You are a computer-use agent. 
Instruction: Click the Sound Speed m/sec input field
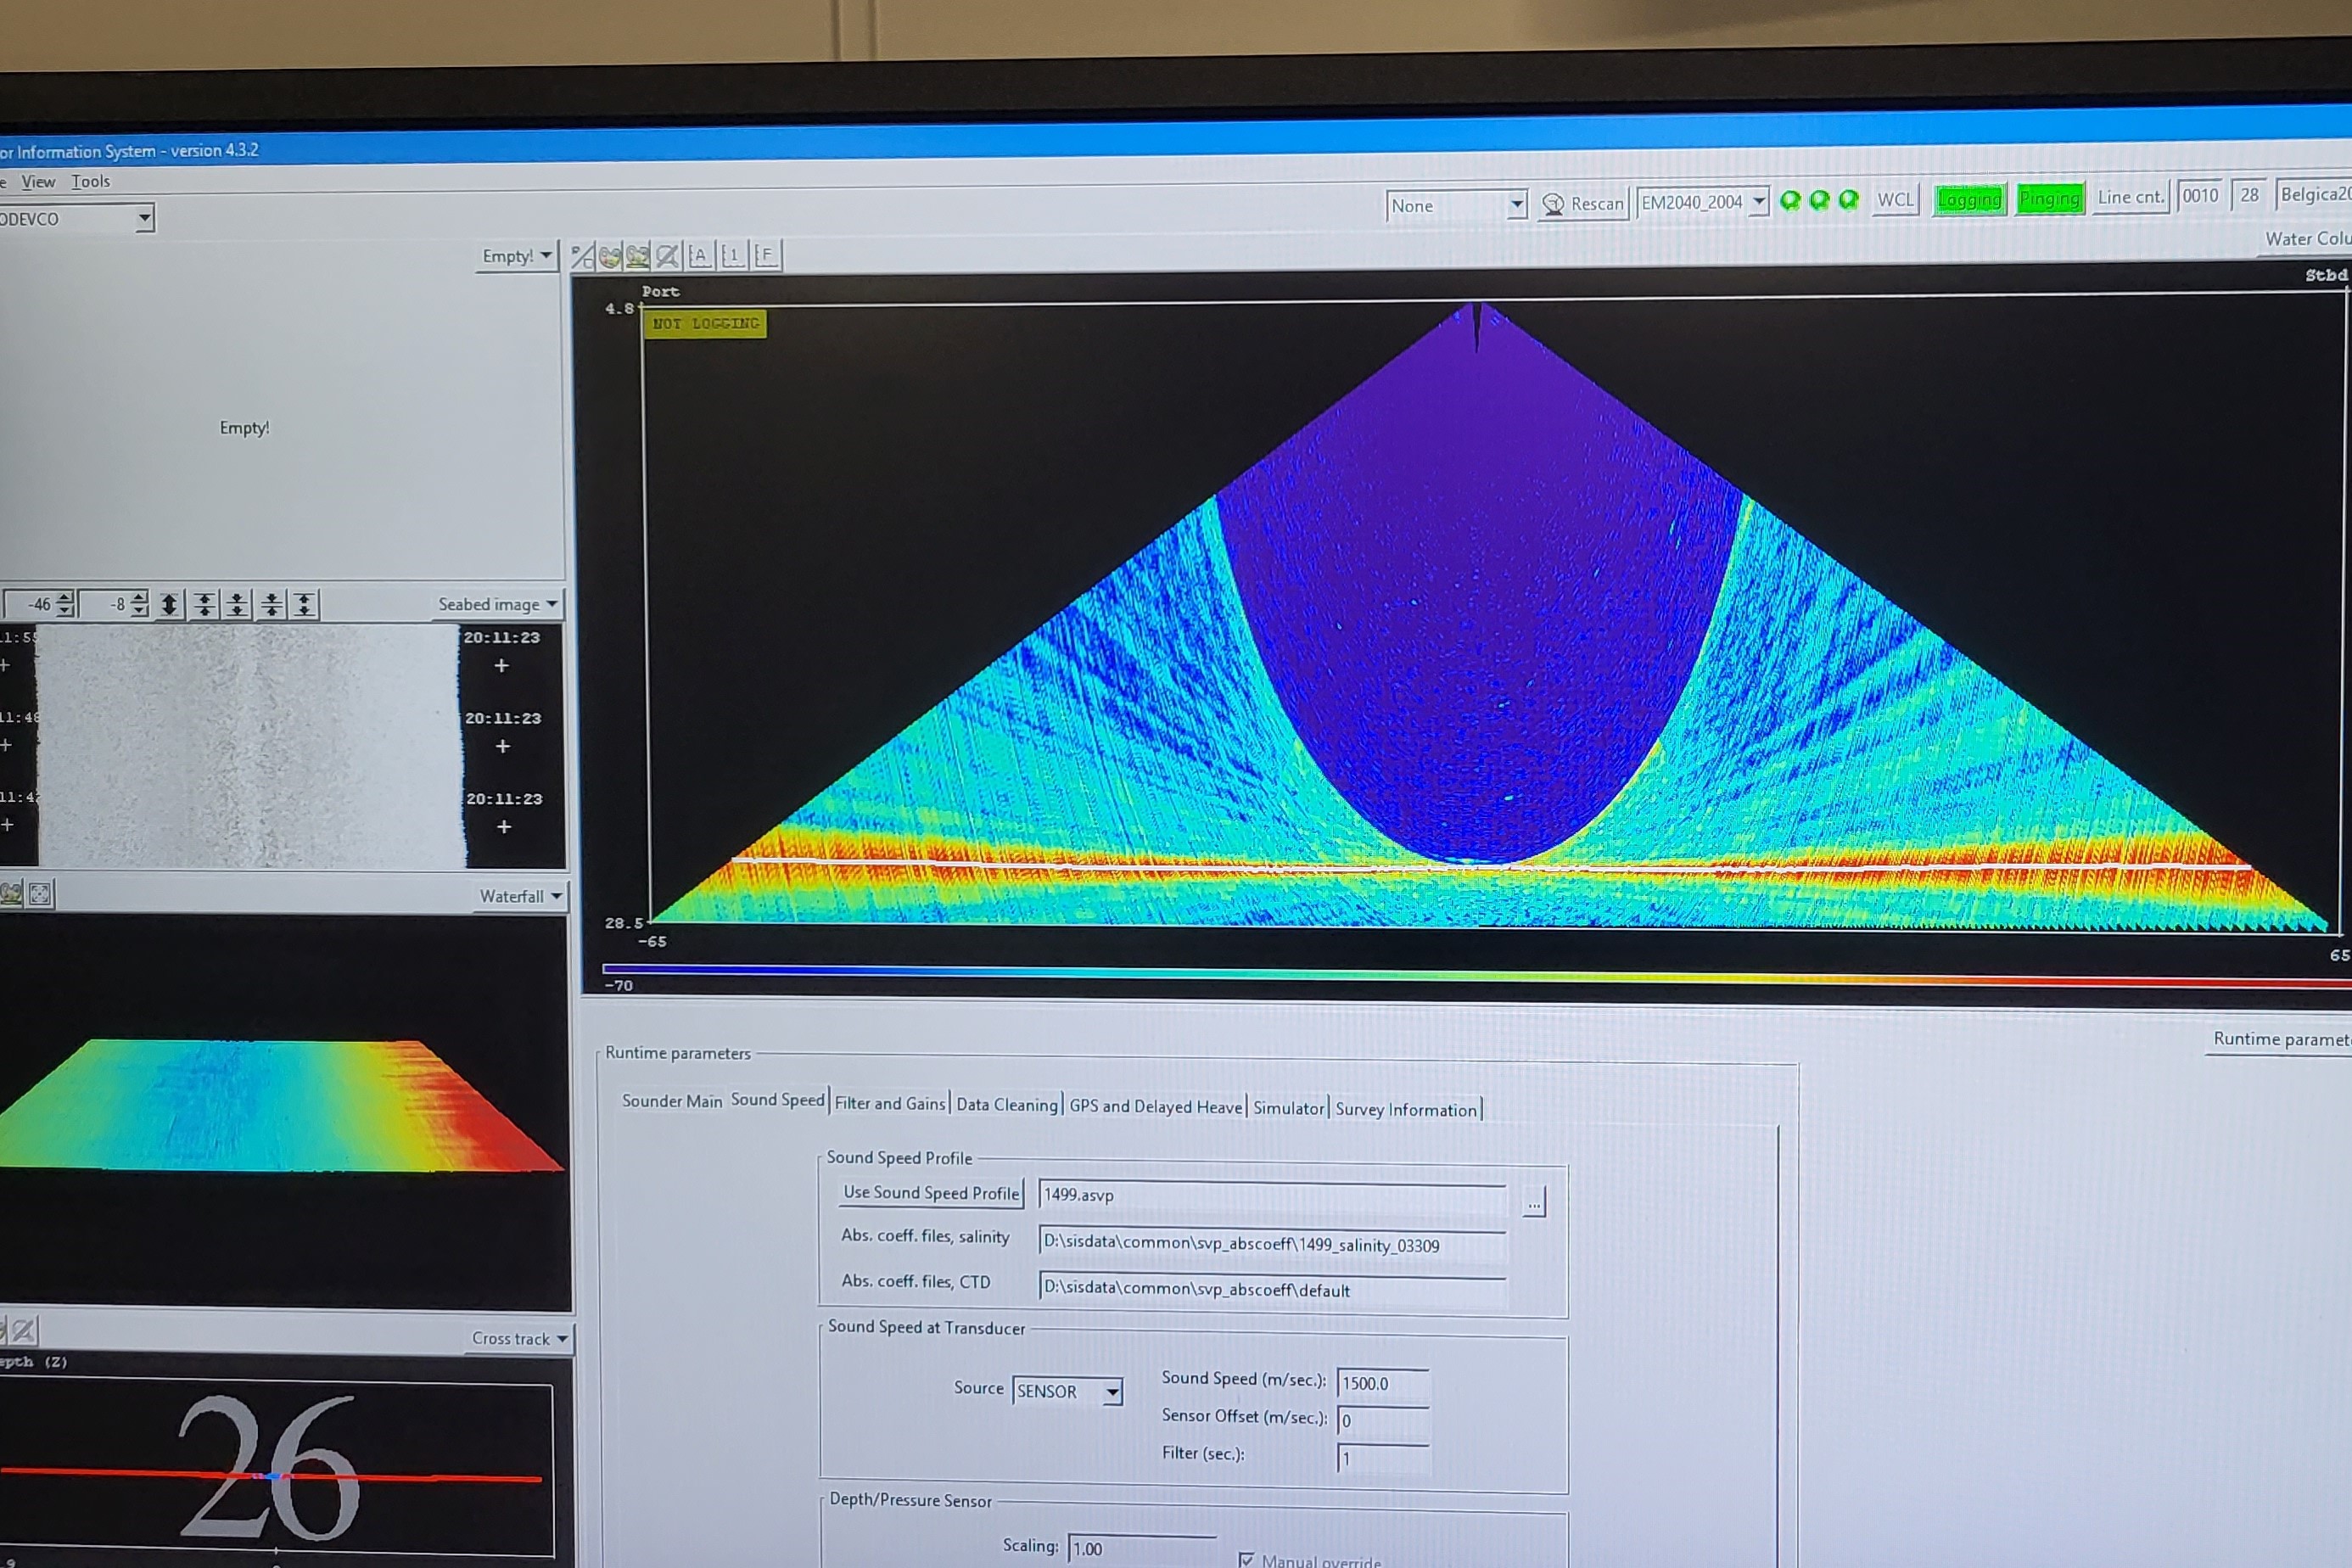click(1382, 1383)
